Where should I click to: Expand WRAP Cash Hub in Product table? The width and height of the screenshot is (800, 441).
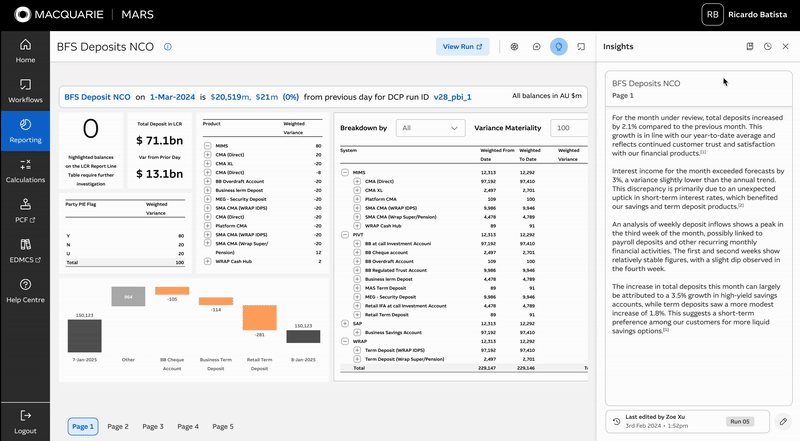[208, 261]
